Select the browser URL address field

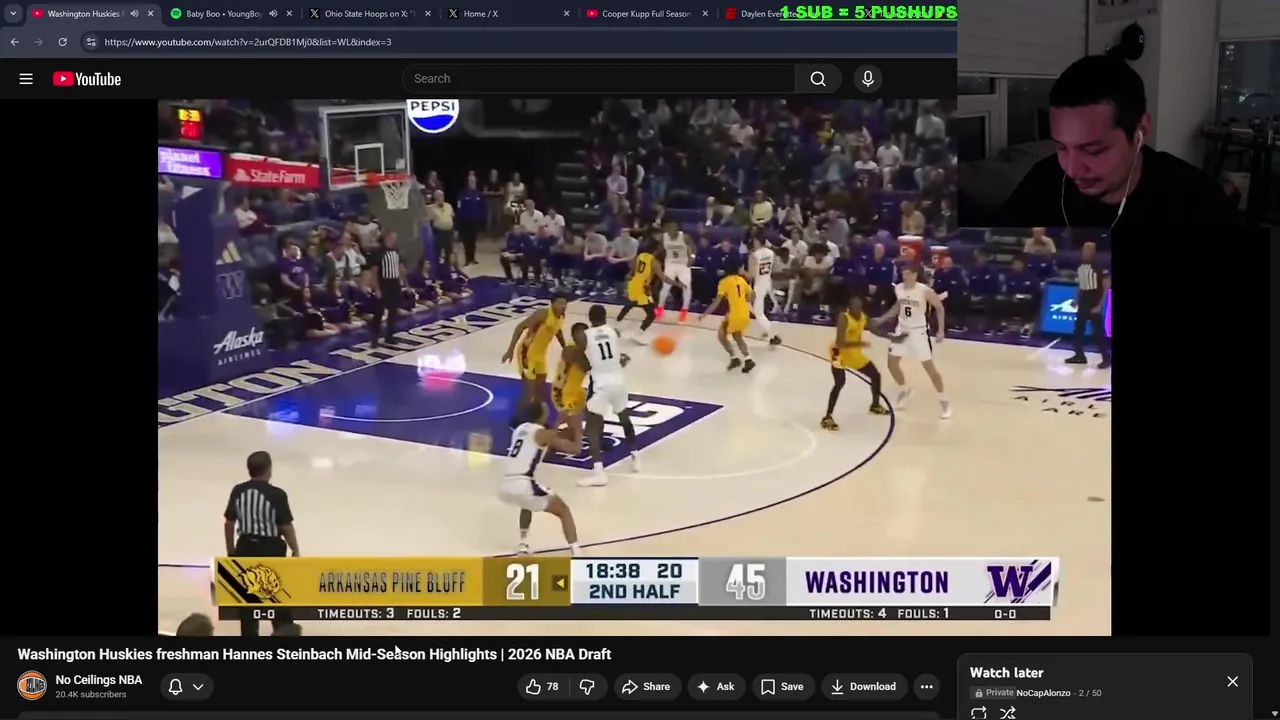pos(520,42)
